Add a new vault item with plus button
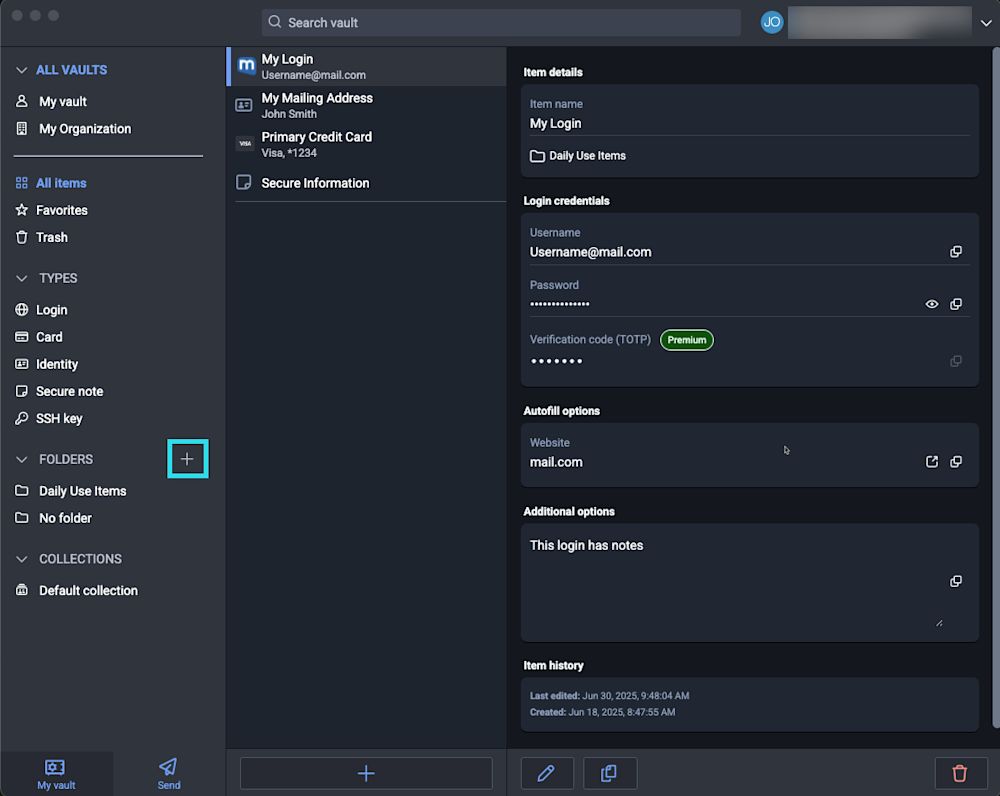The height and width of the screenshot is (796, 1000). pyautogui.click(x=366, y=773)
